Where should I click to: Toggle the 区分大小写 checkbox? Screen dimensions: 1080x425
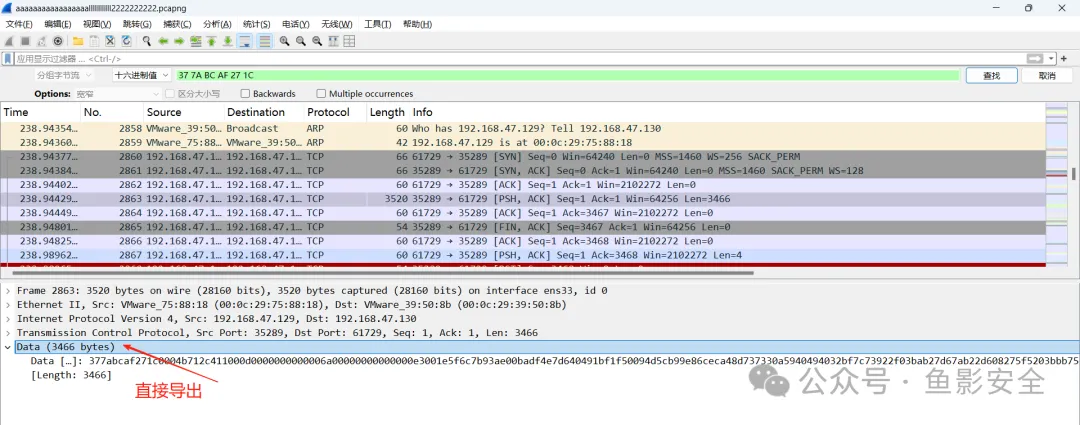170,94
